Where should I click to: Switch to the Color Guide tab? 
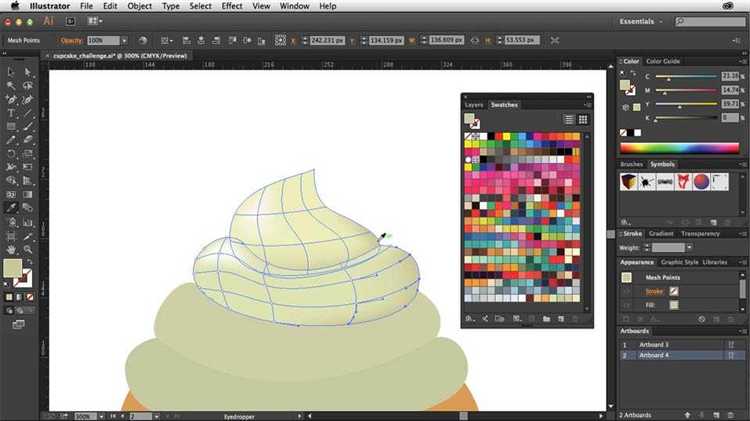pos(663,61)
